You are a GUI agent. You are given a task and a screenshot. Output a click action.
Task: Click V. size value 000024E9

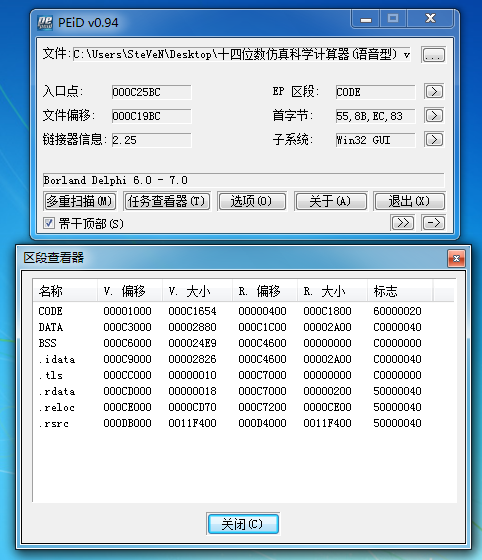pyautogui.click(x=192, y=343)
